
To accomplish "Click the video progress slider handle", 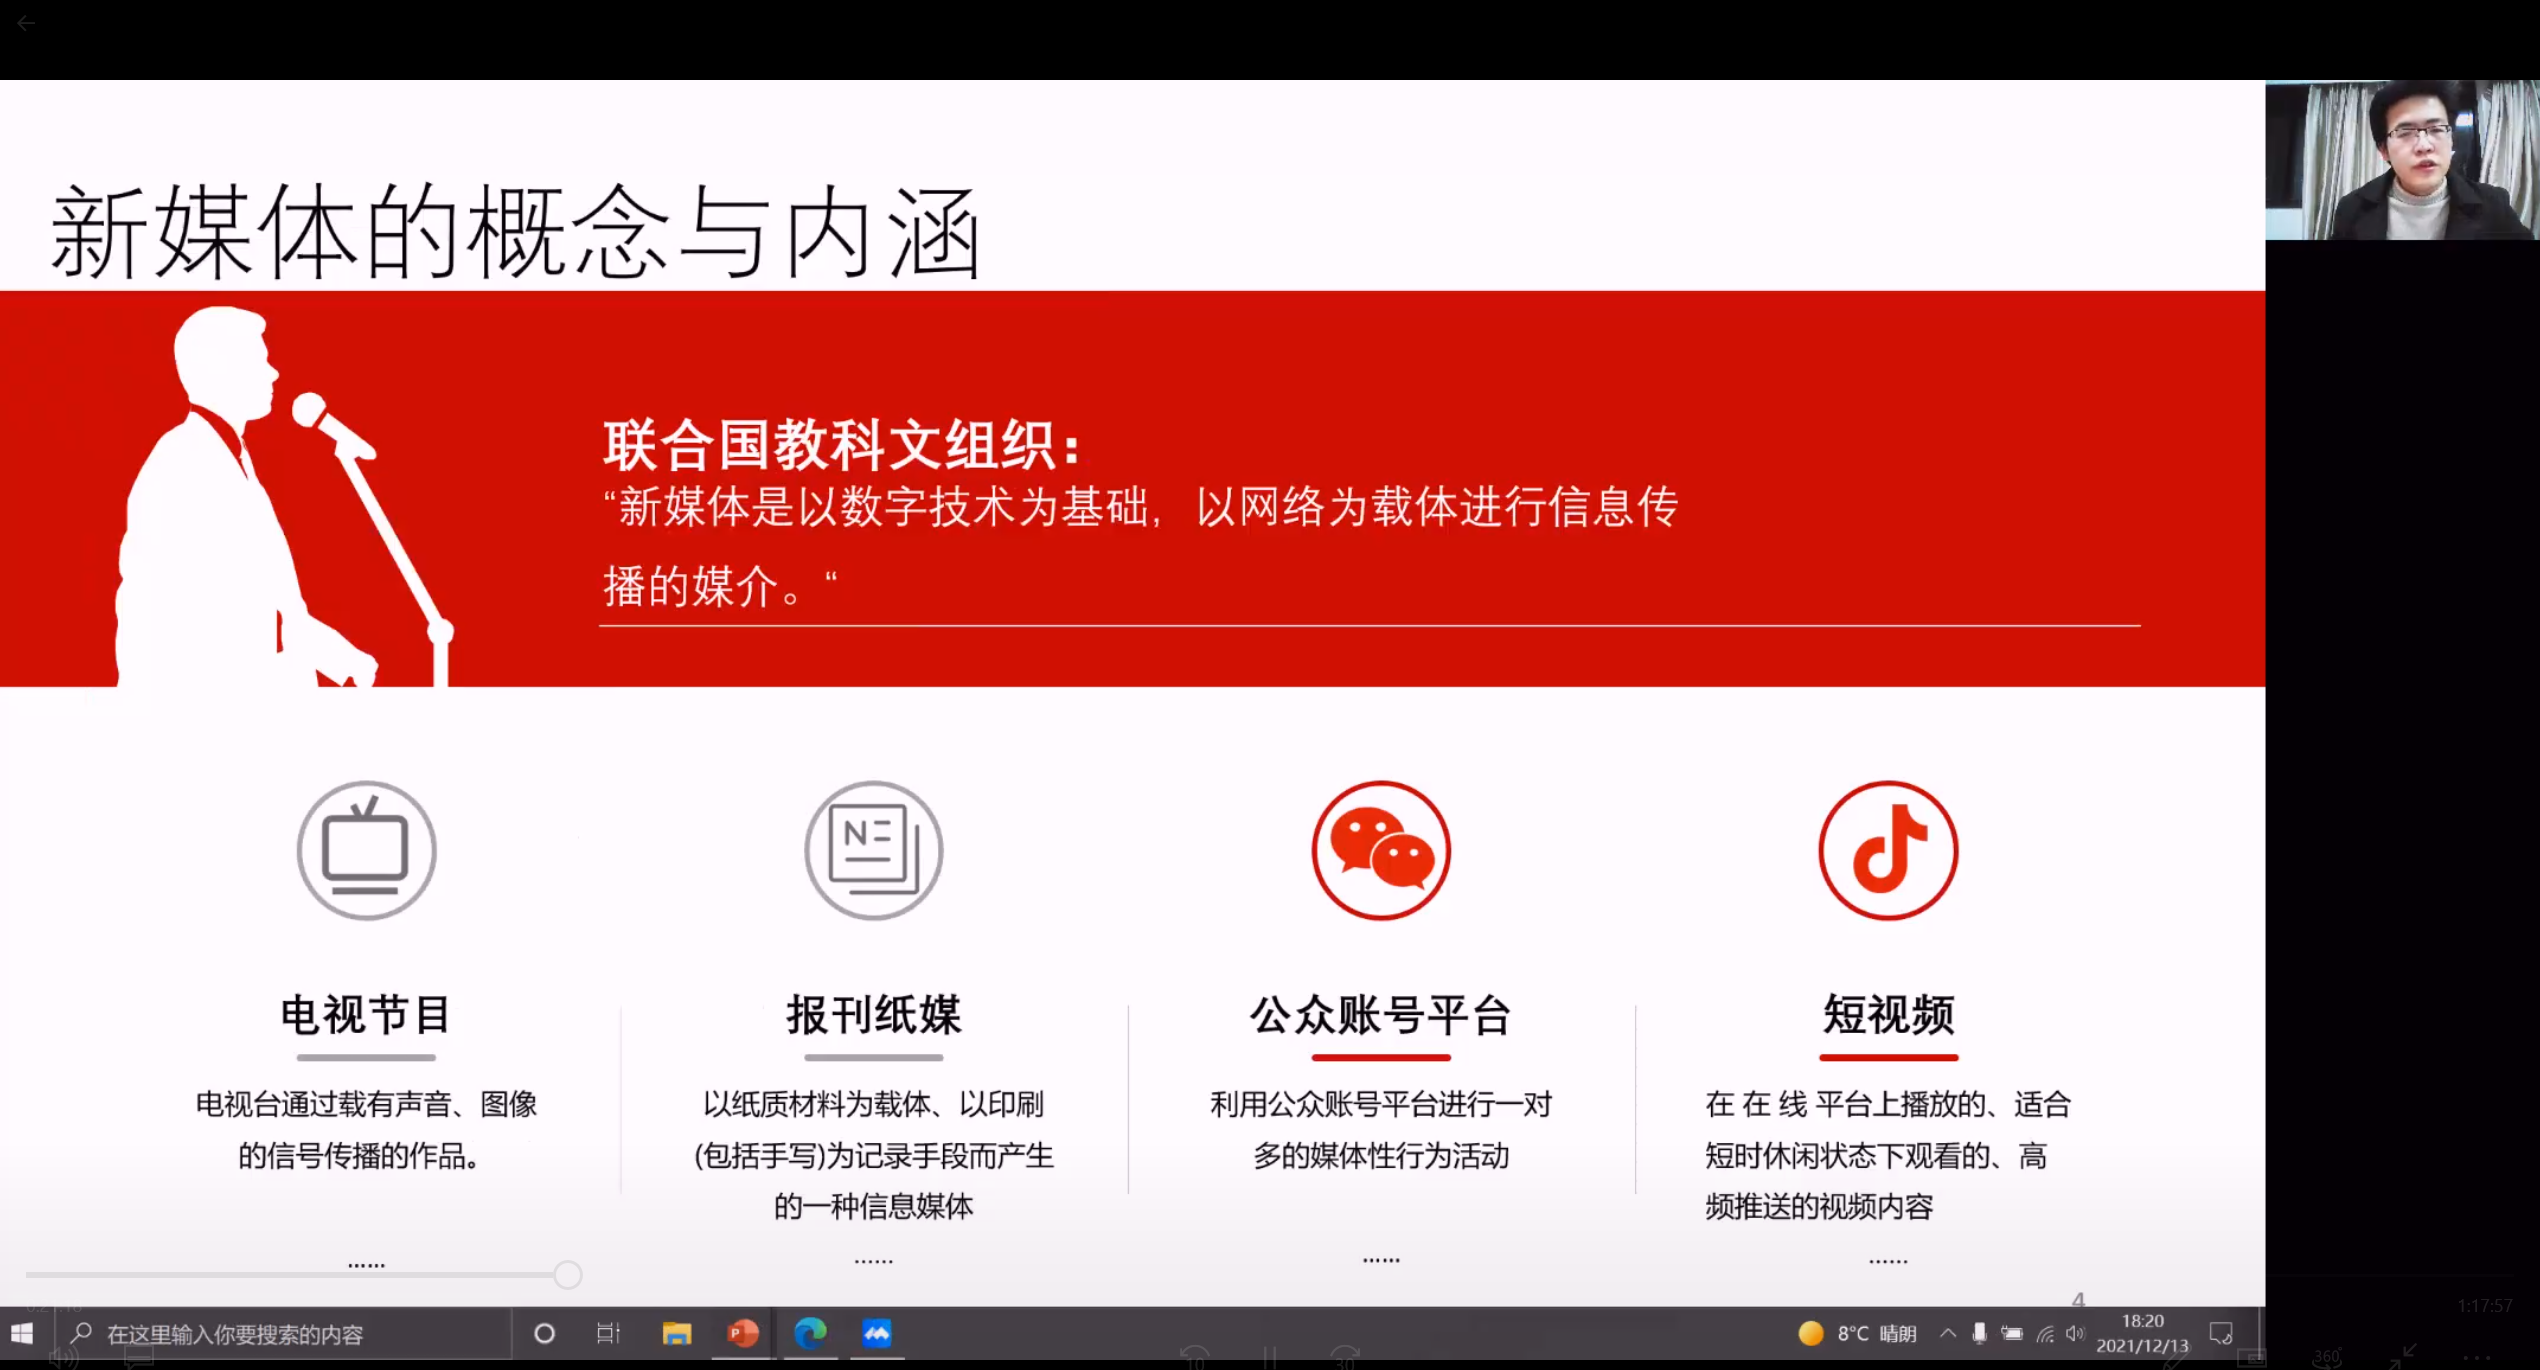I will [x=568, y=1275].
